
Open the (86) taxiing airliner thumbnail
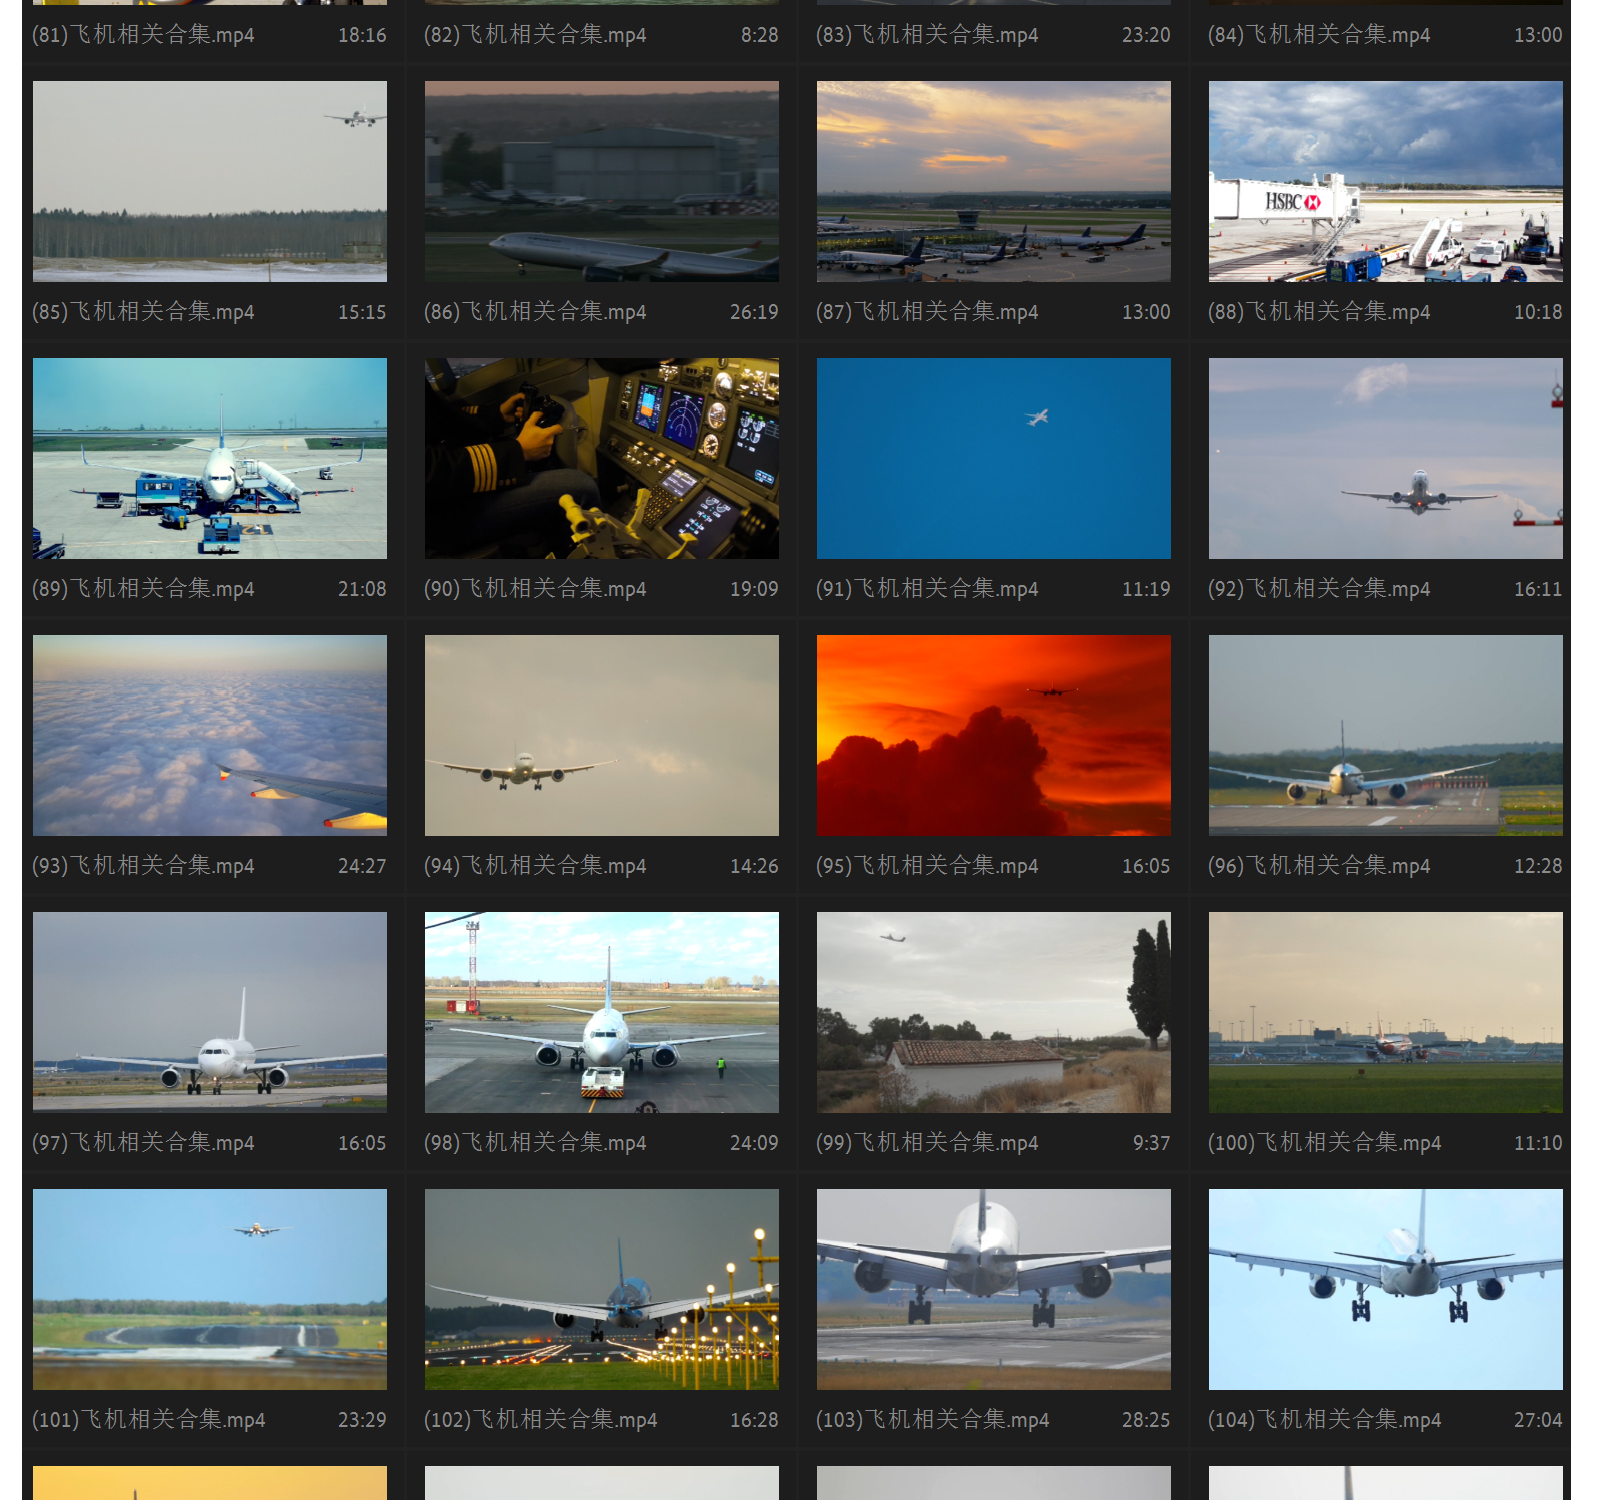tap(602, 181)
